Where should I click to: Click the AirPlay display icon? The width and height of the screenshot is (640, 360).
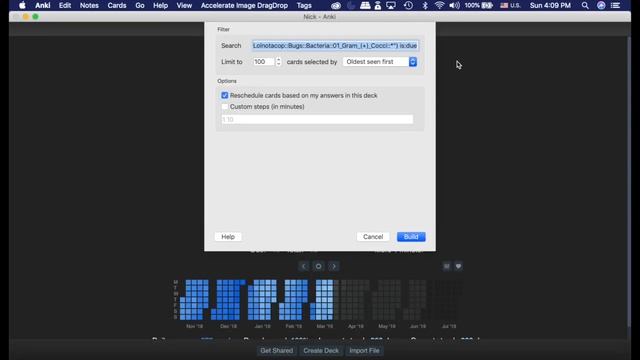click(x=391, y=5)
